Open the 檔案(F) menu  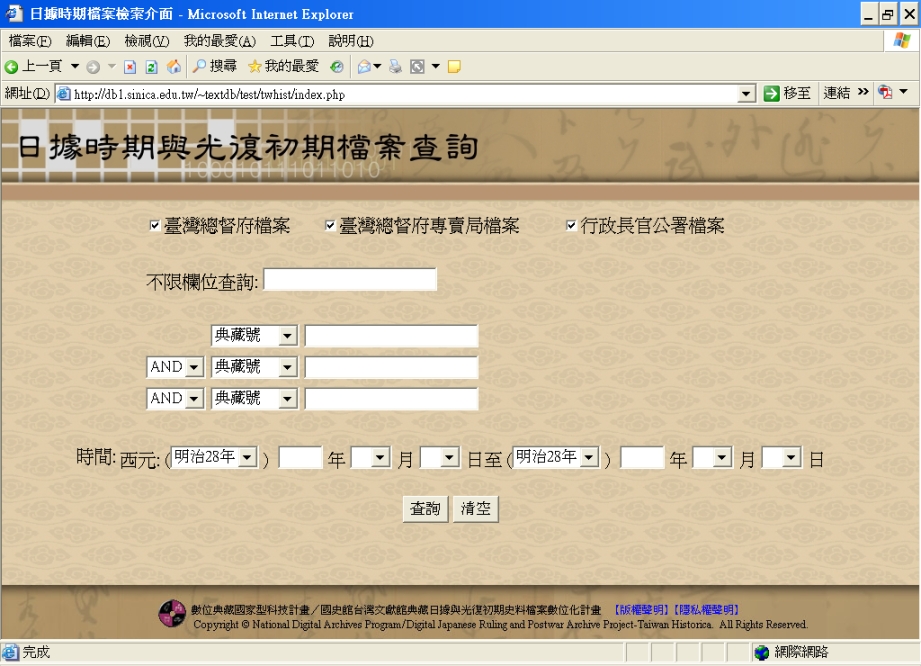[x=30, y=41]
